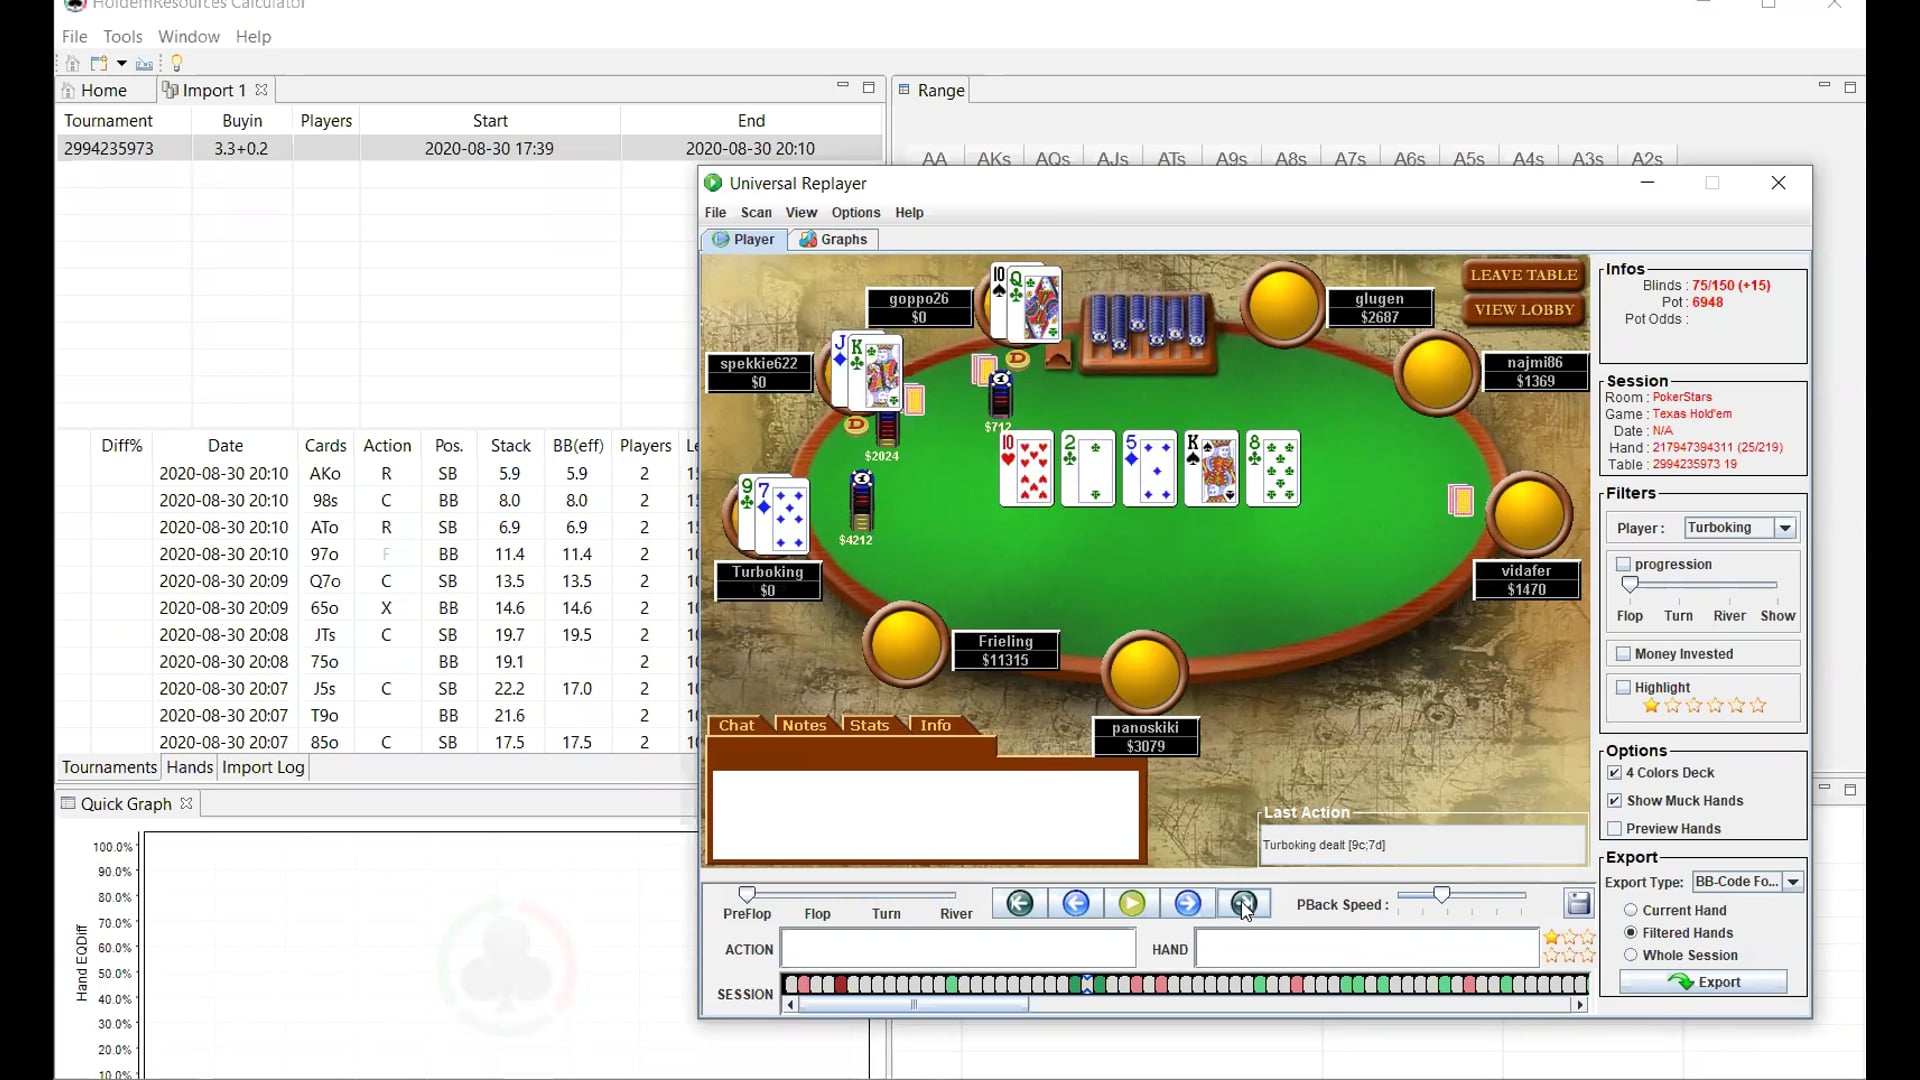Enable the Highlight checkbox

(1624, 688)
